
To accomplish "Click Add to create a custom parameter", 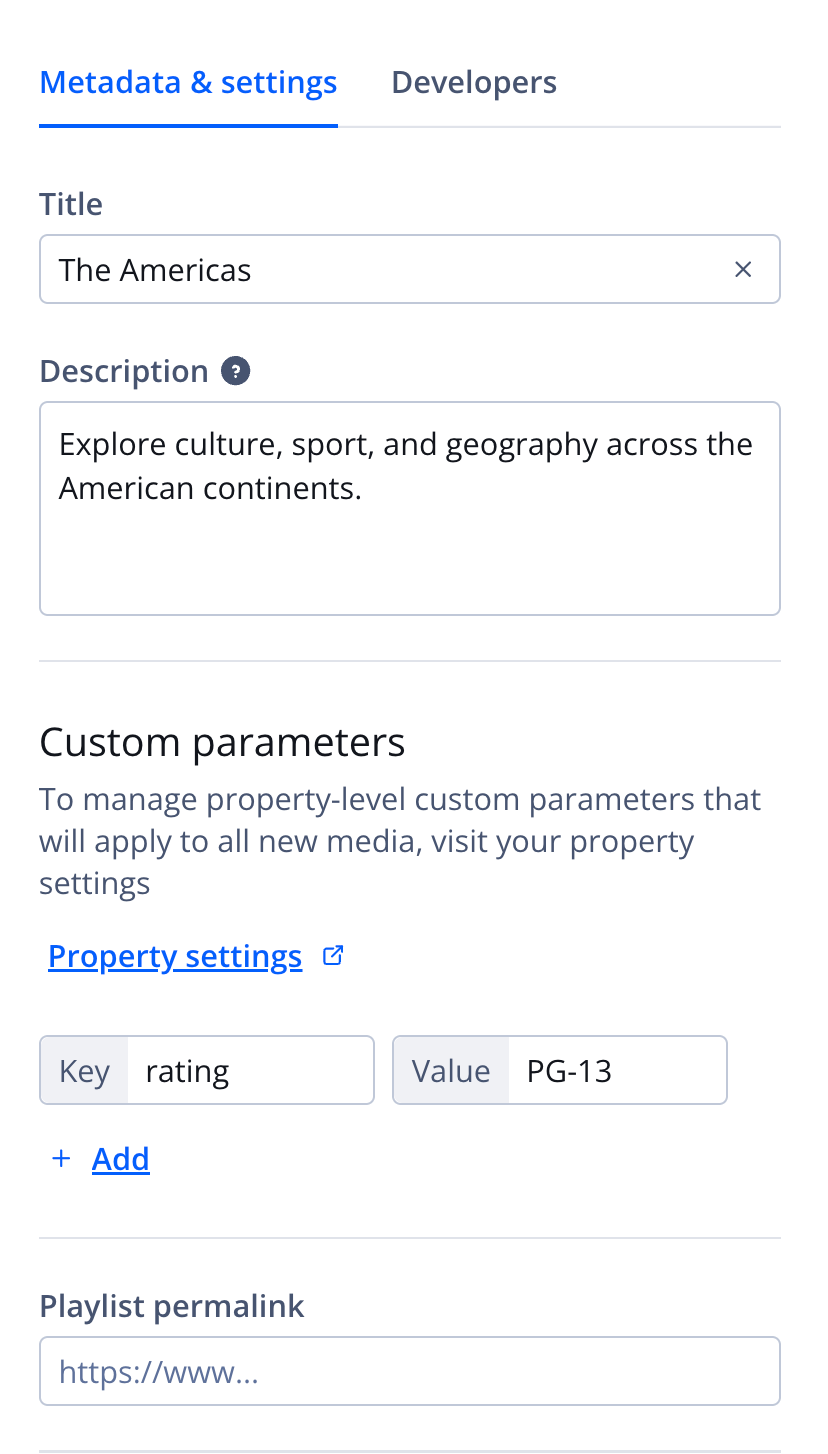I will click(121, 1159).
